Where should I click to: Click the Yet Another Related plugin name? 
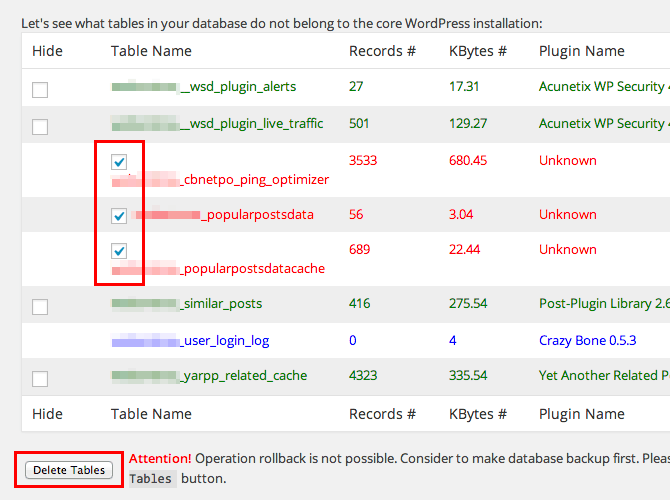604,376
